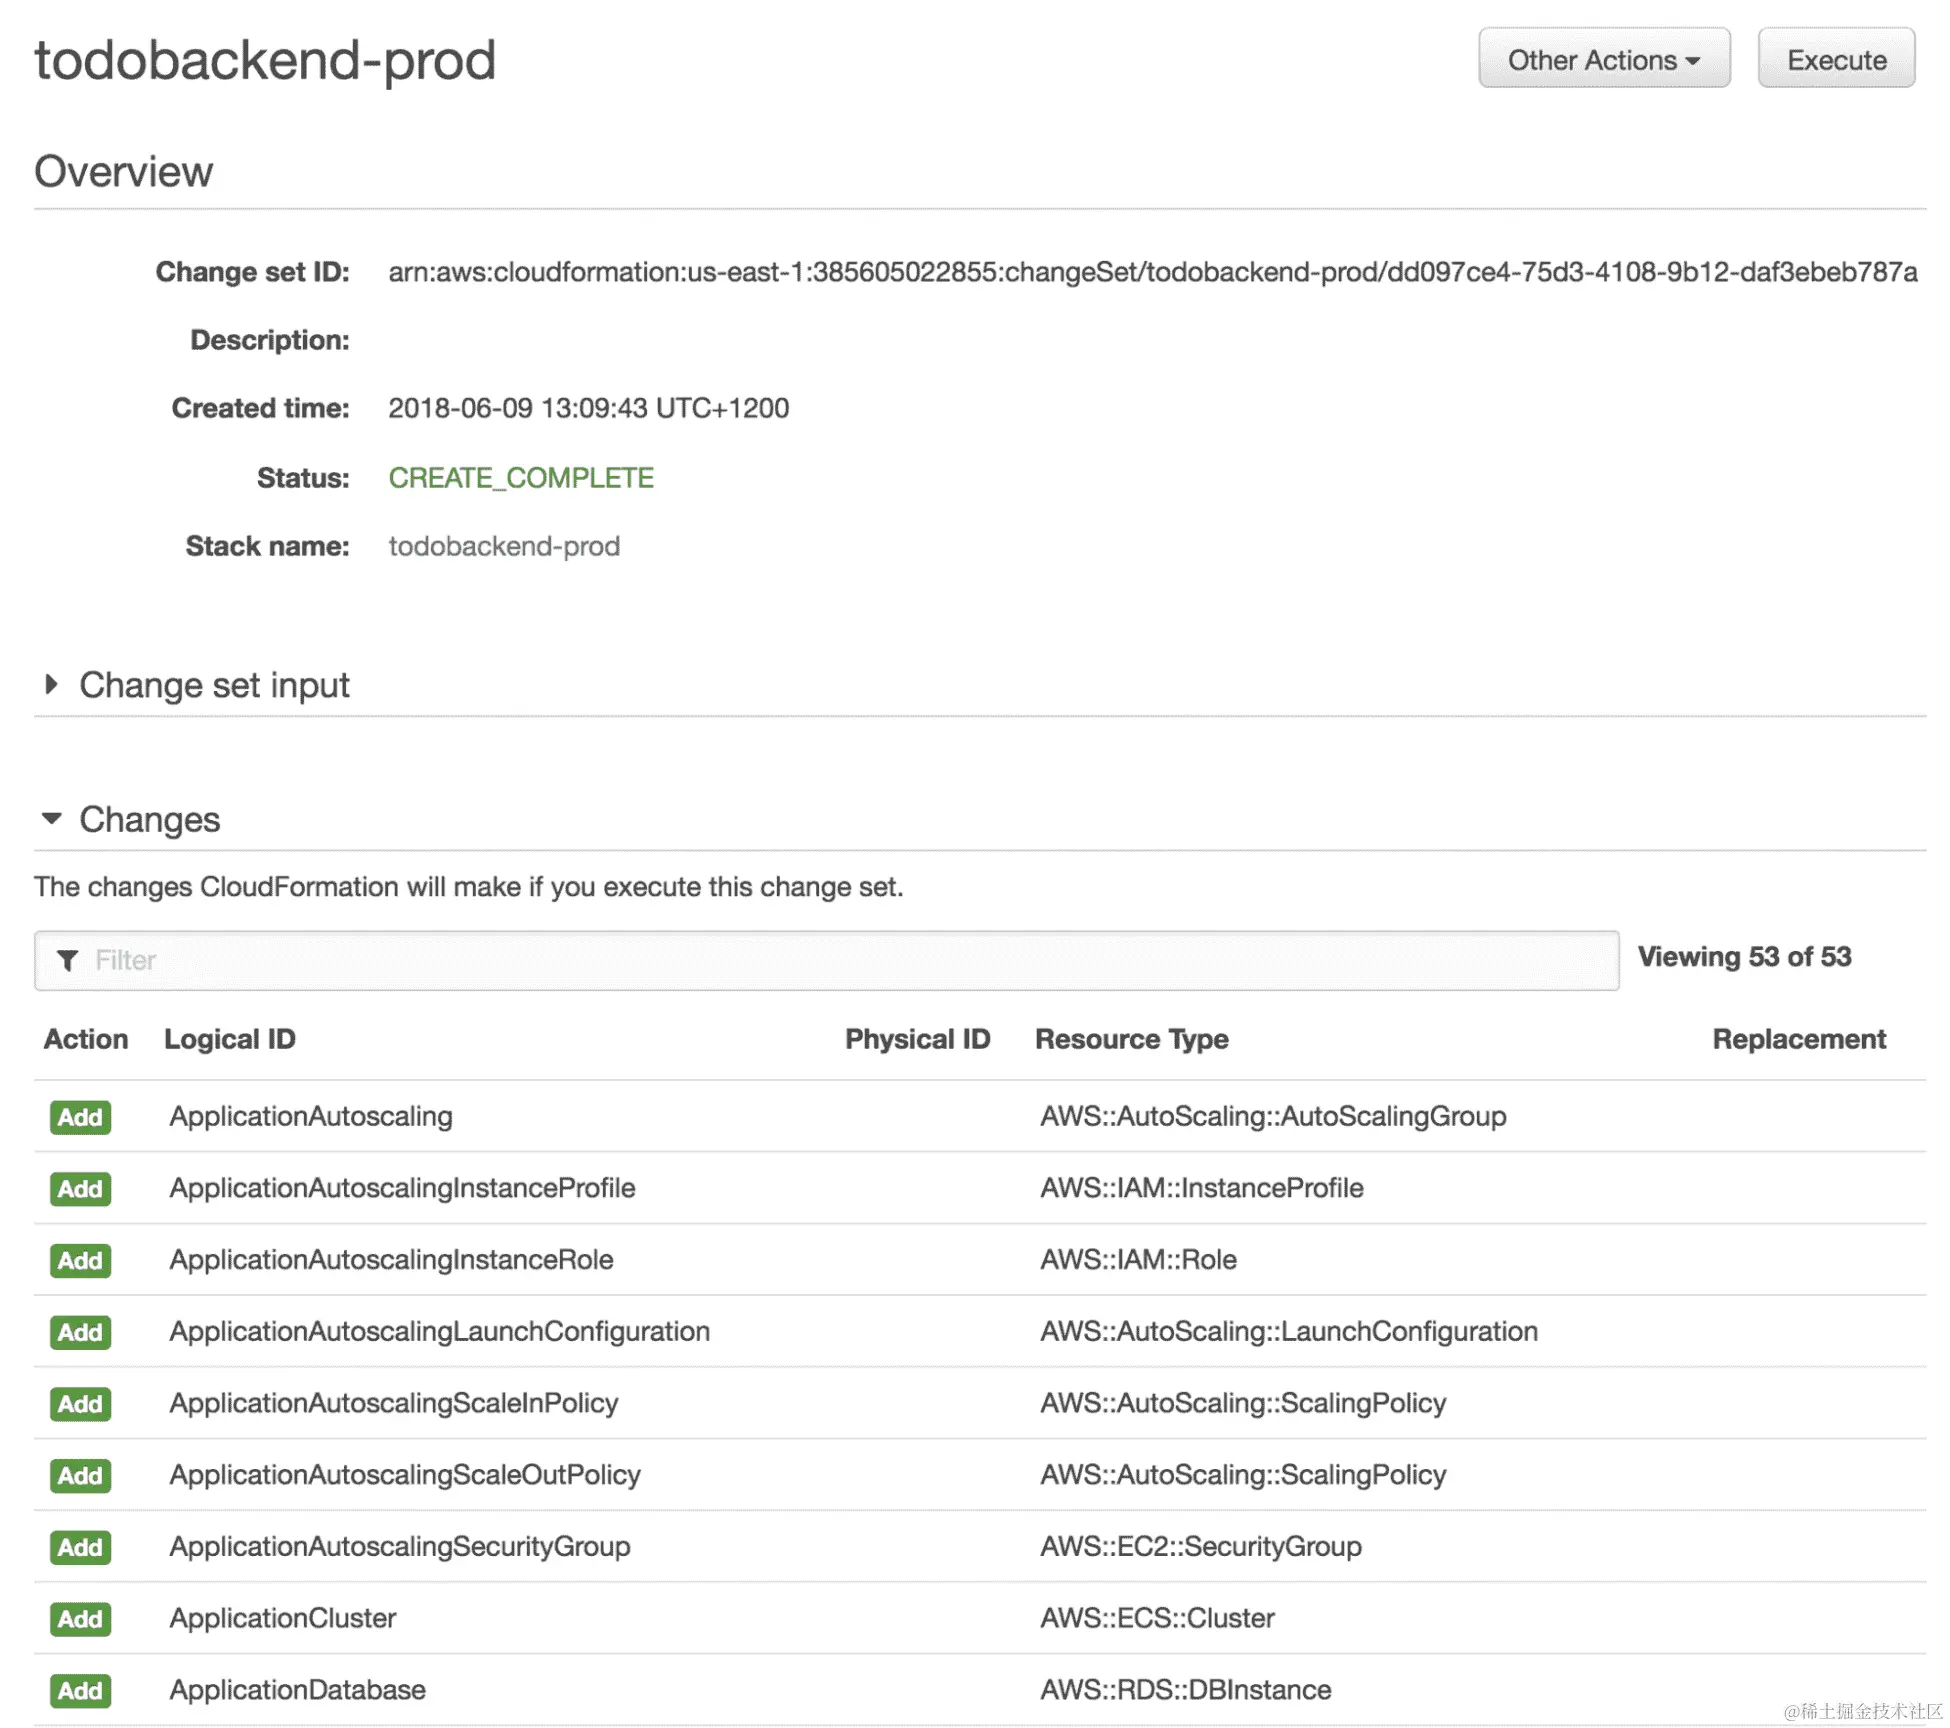Click Add badge for ApplicationAutoscalingInstanceRole row
This screenshot has height=1728, width=1950.
click(80, 1260)
